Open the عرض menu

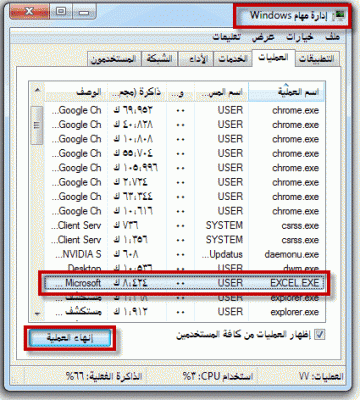coord(263,37)
